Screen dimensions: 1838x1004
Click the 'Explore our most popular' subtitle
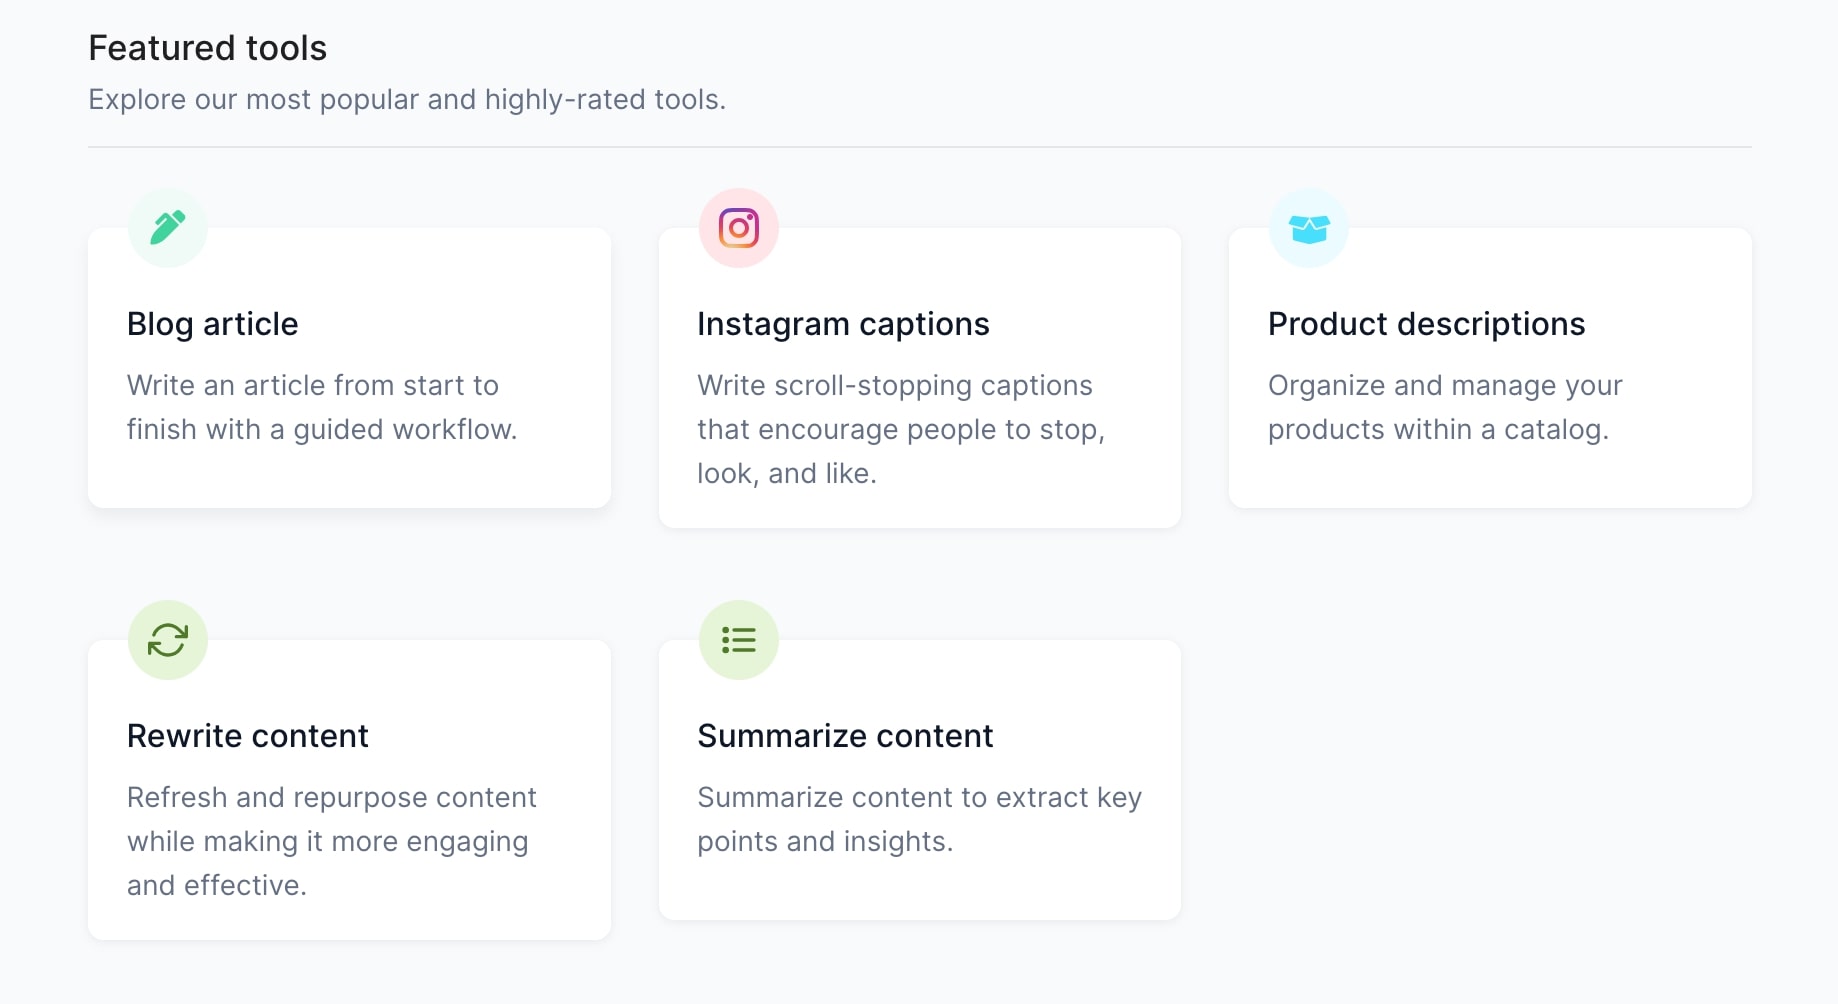pos(407,99)
